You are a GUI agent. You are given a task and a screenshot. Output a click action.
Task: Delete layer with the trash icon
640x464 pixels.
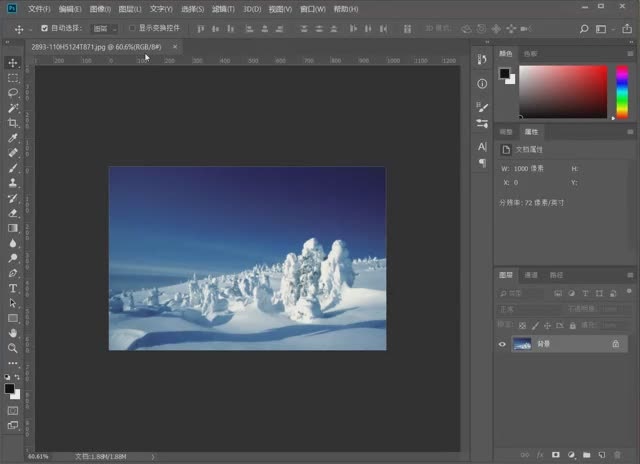click(617, 455)
